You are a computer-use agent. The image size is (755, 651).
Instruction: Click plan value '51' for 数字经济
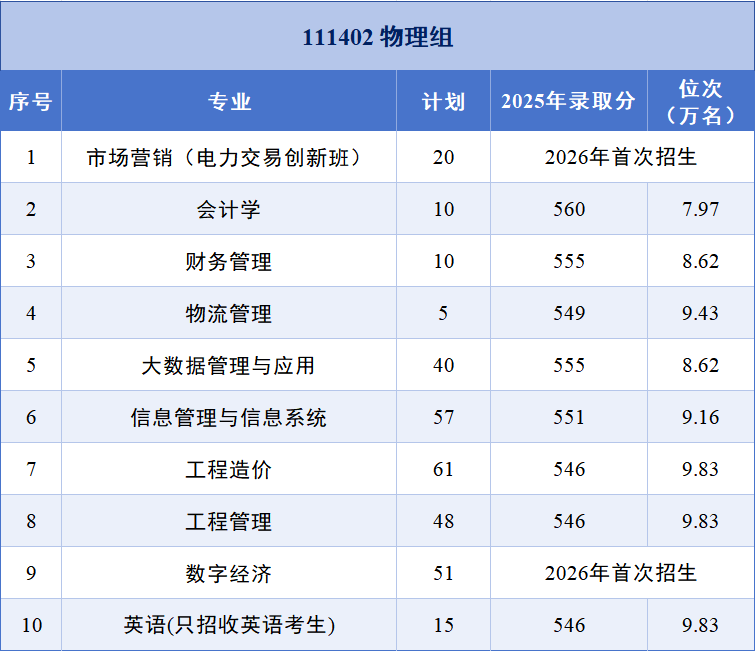443,573
